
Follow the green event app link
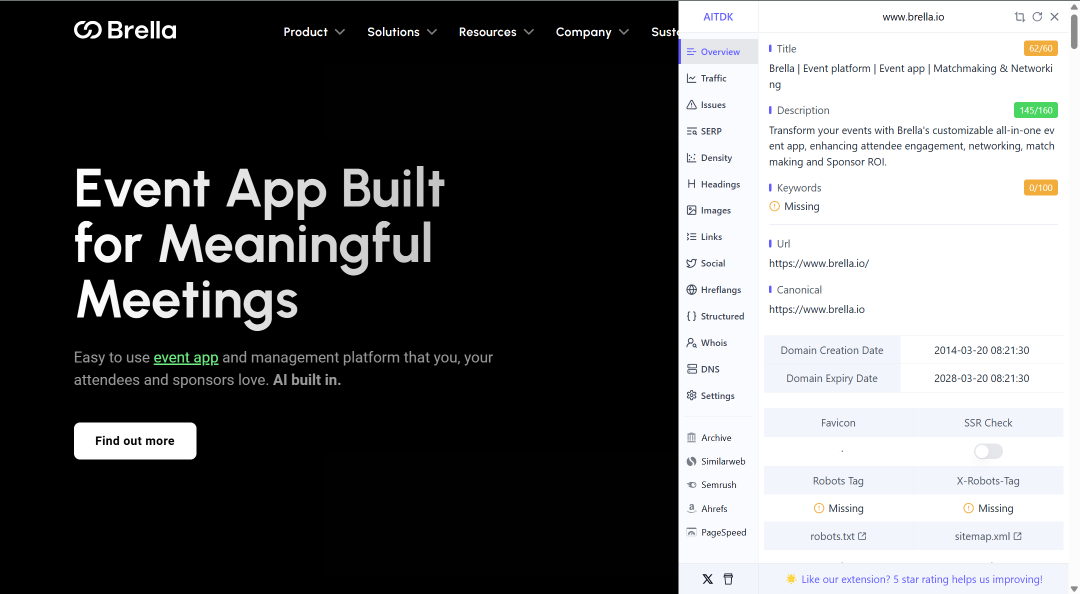tap(186, 358)
